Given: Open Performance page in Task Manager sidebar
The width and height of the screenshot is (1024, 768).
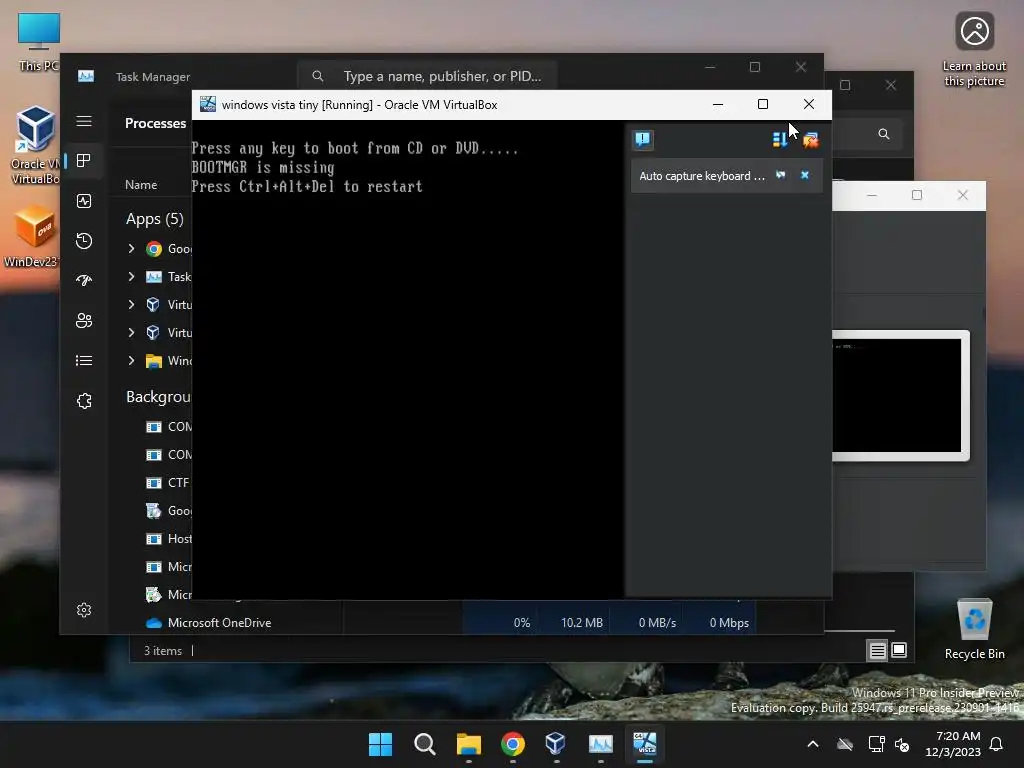Looking at the screenshot, I should tap(84, 201).
